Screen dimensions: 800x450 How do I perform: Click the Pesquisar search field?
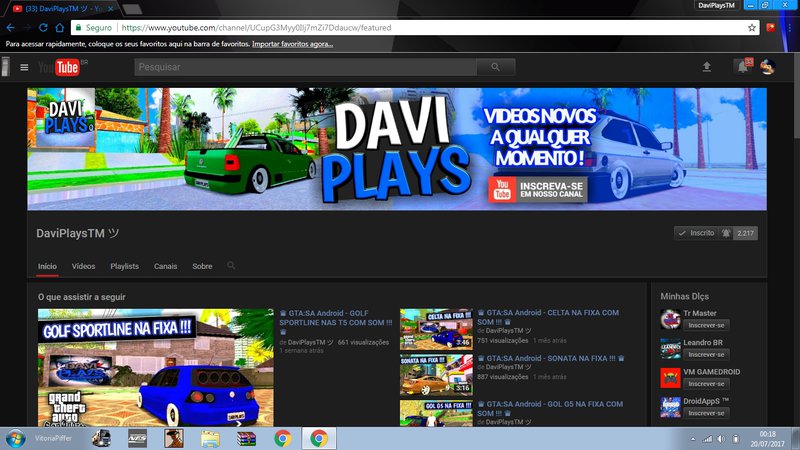[x=305, y=67]
